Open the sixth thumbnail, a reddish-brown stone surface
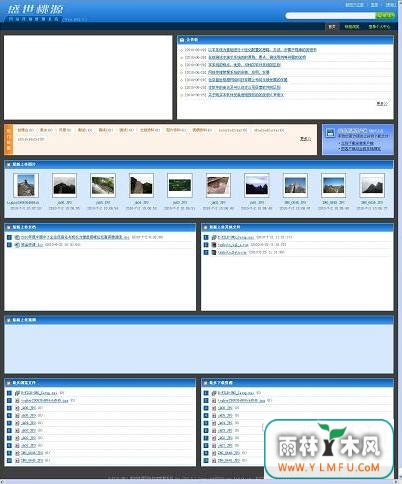The height and width of the screenshot is (484, 402). (x=218, y=185)
